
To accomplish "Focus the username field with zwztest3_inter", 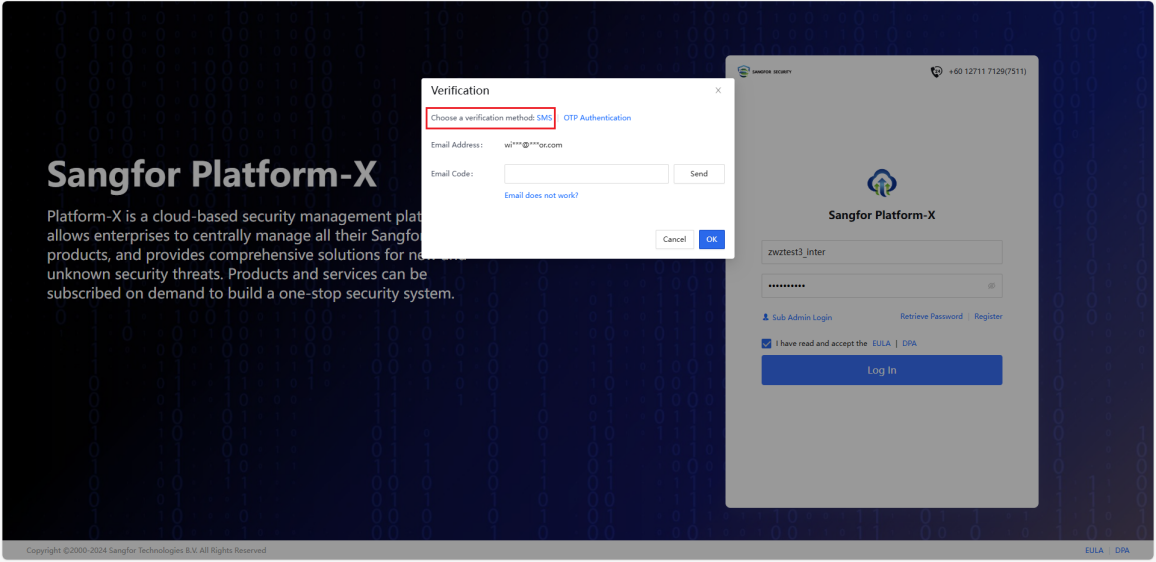I will coord(882,251).
